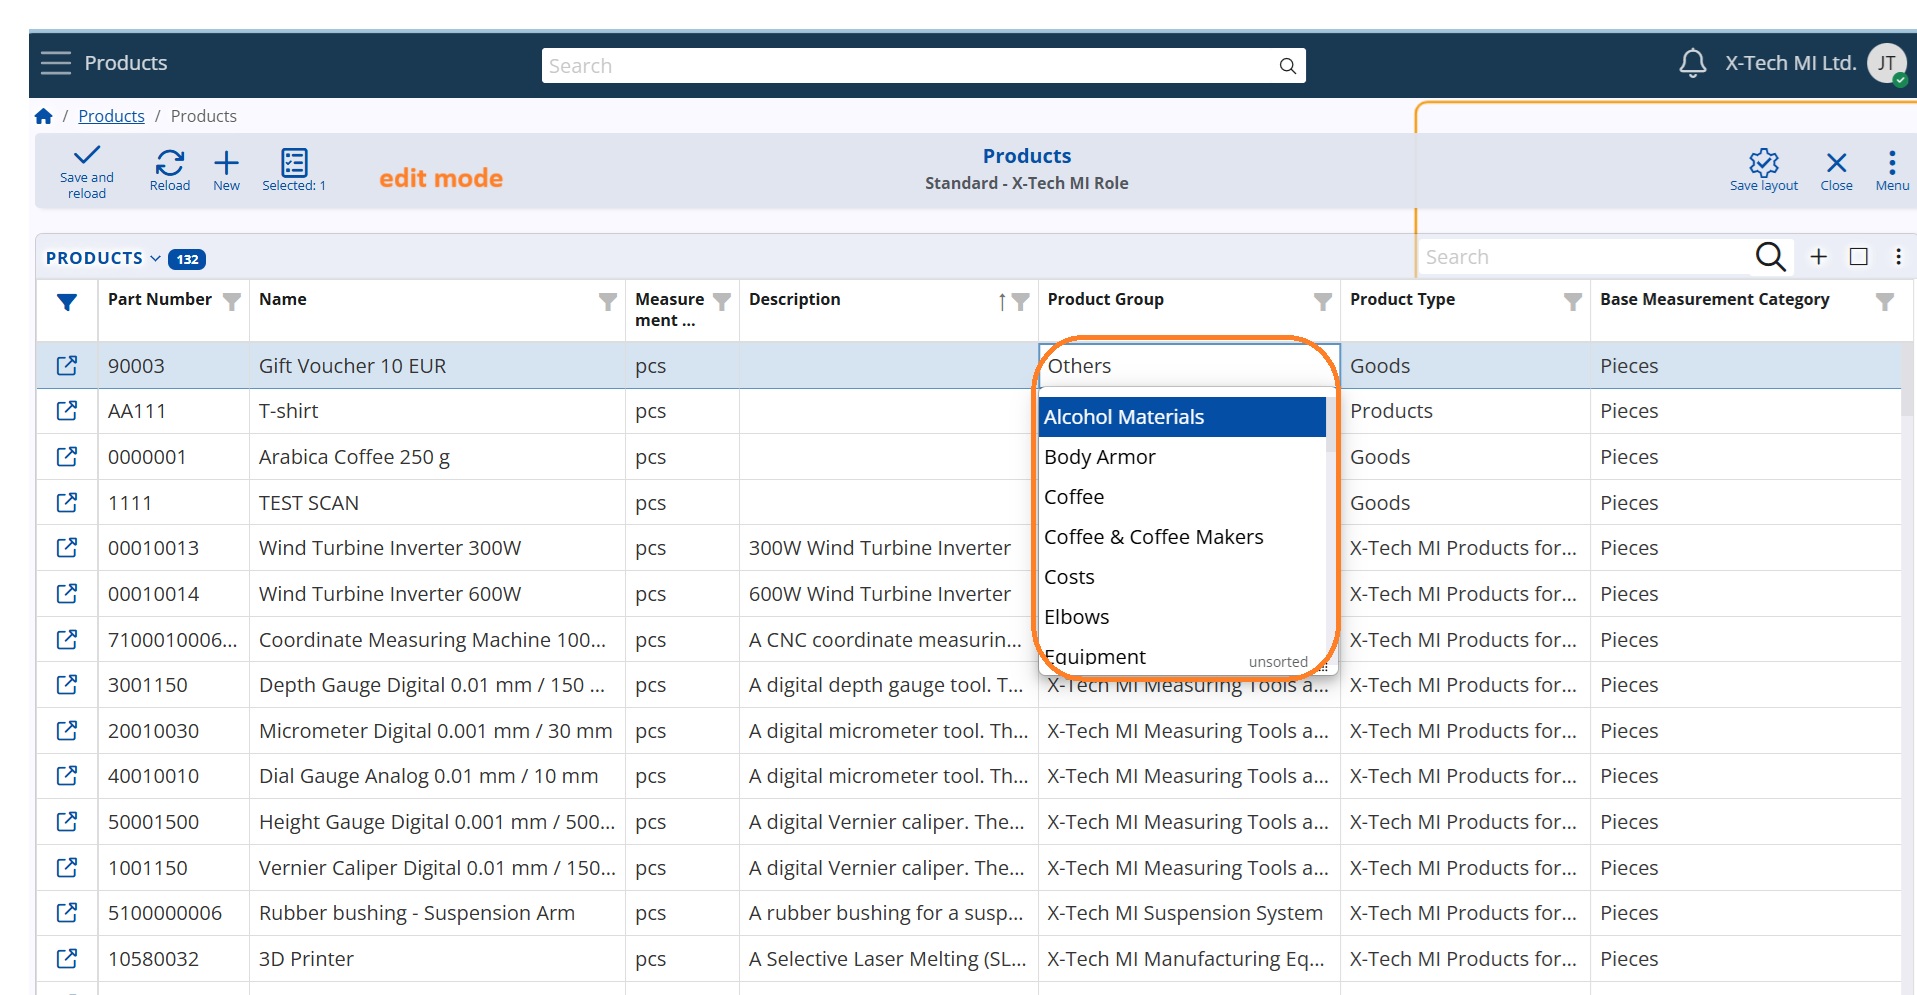1917x995 pixels.
Task: Click the Products breadcrumb link
Action: 111,116
